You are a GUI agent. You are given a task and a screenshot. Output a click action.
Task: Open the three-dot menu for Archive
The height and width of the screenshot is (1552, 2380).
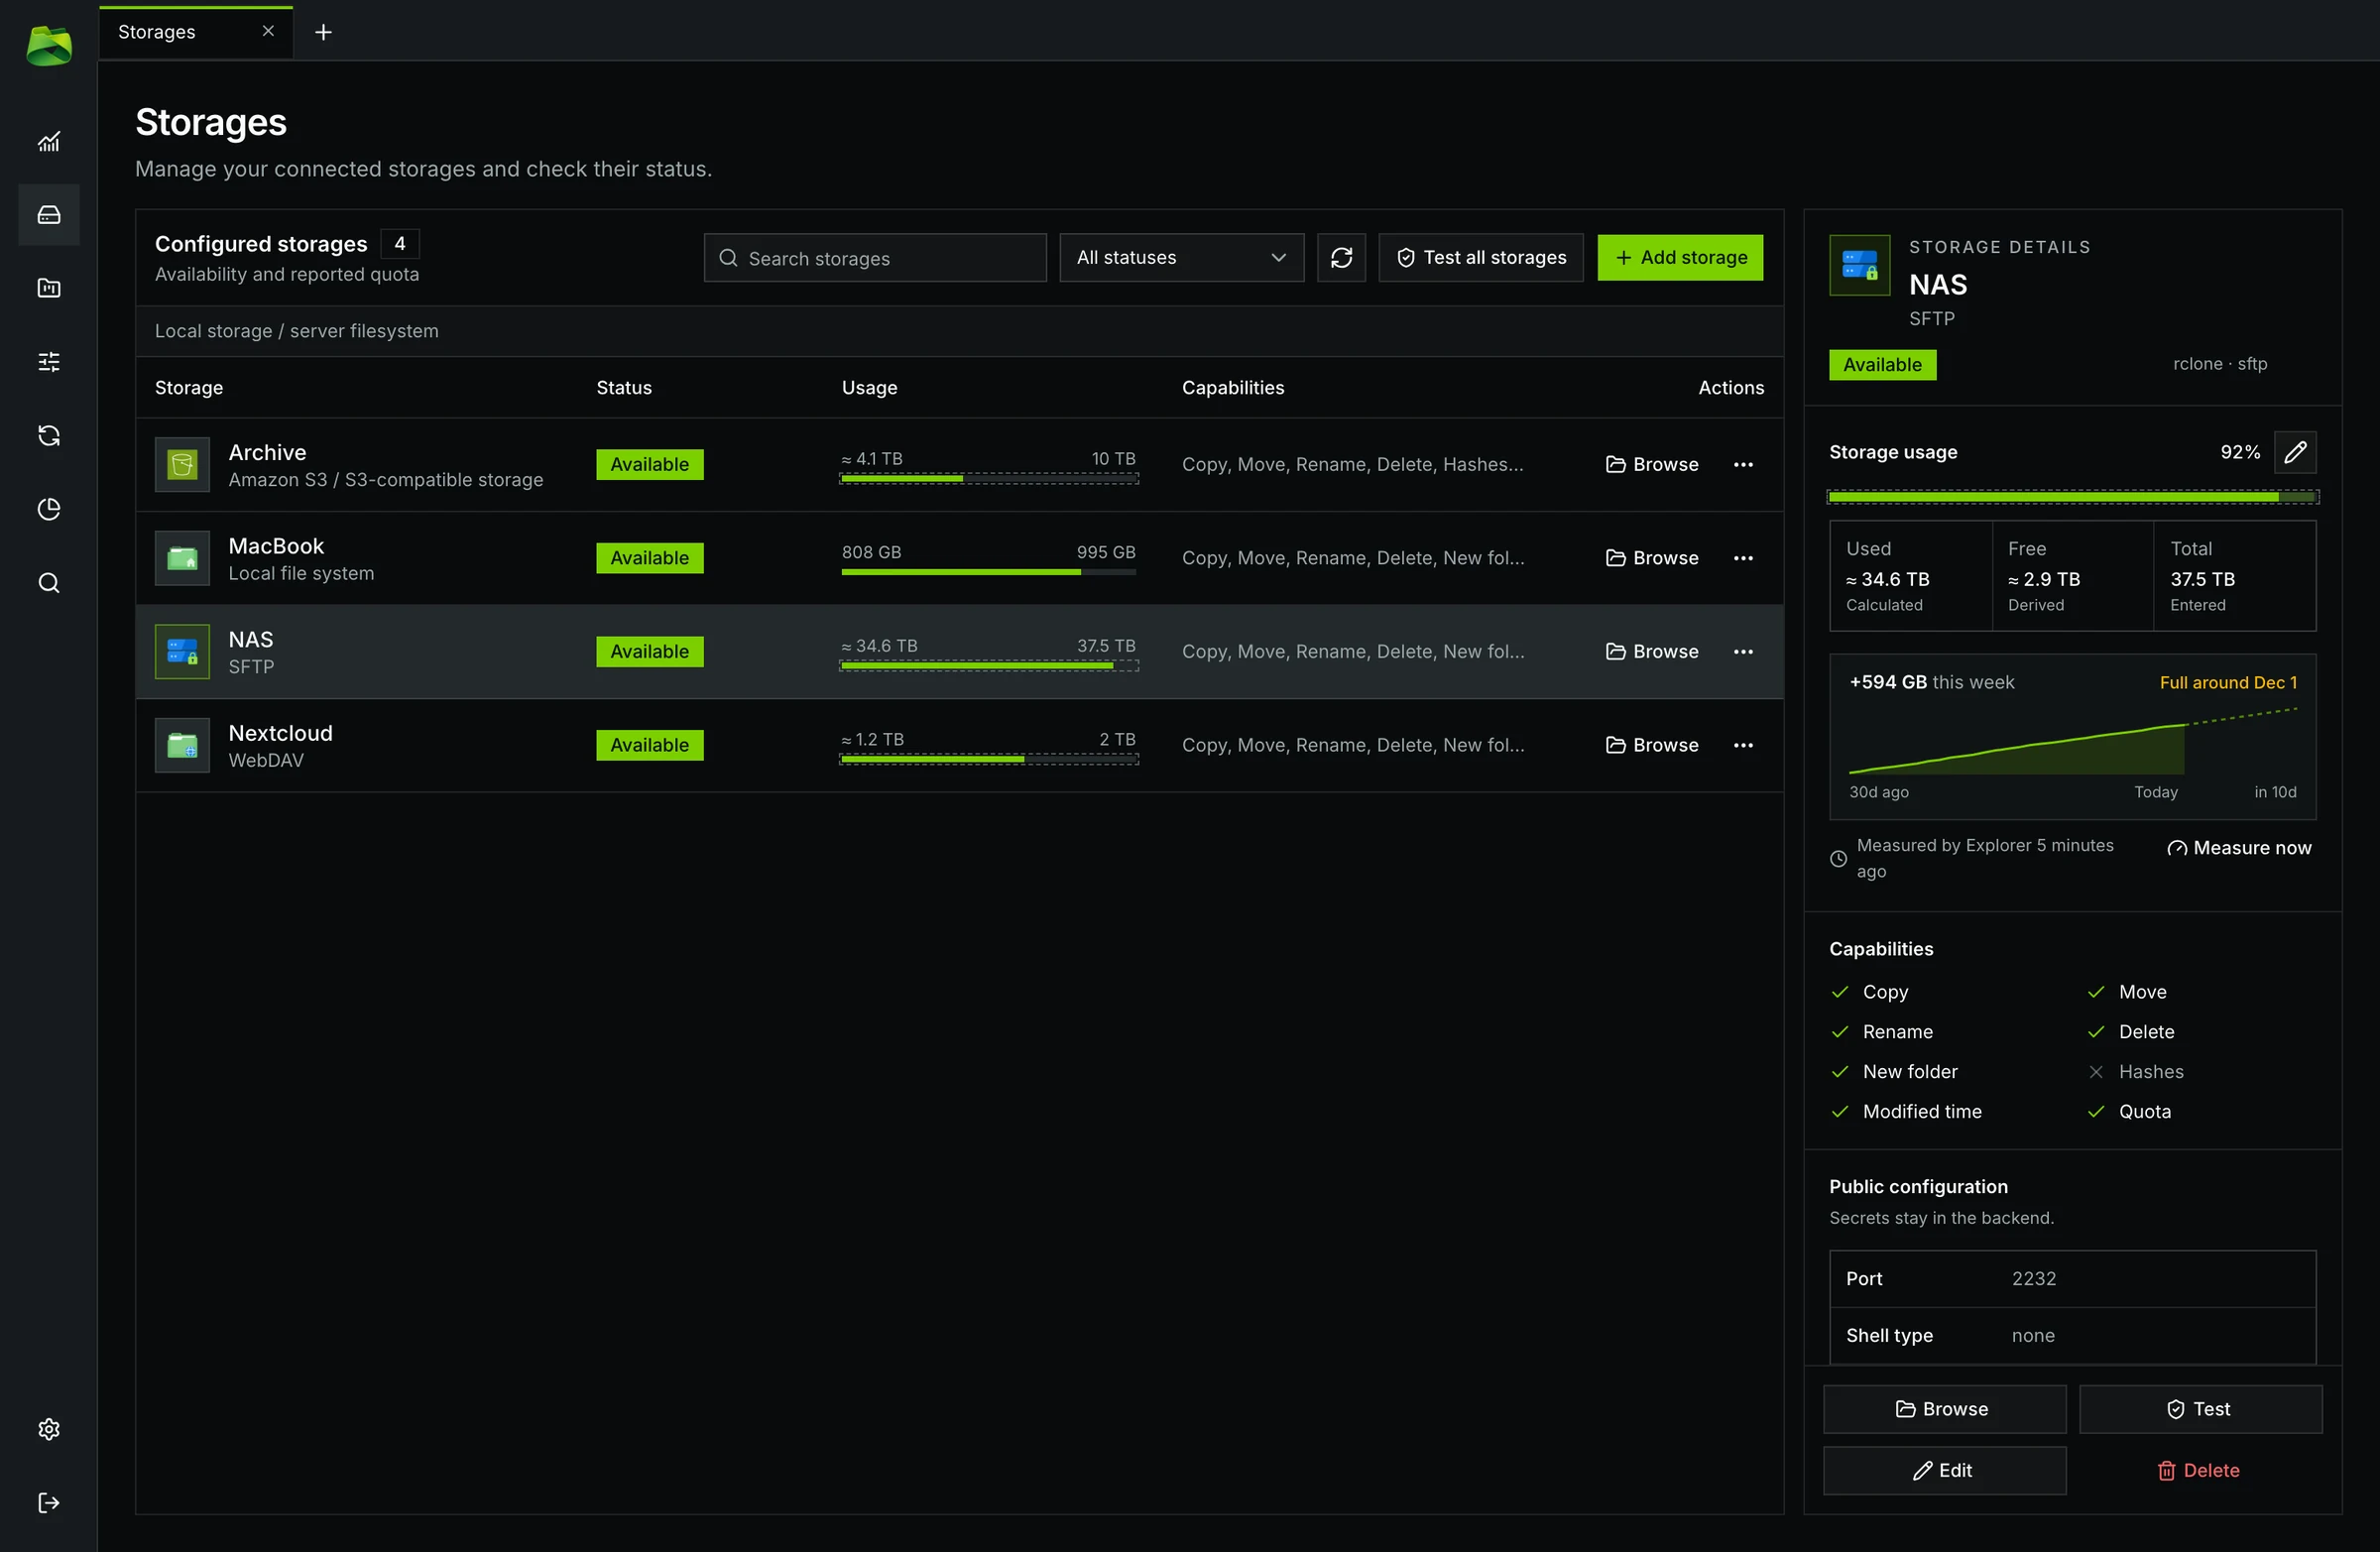(x=1743, y=465)
